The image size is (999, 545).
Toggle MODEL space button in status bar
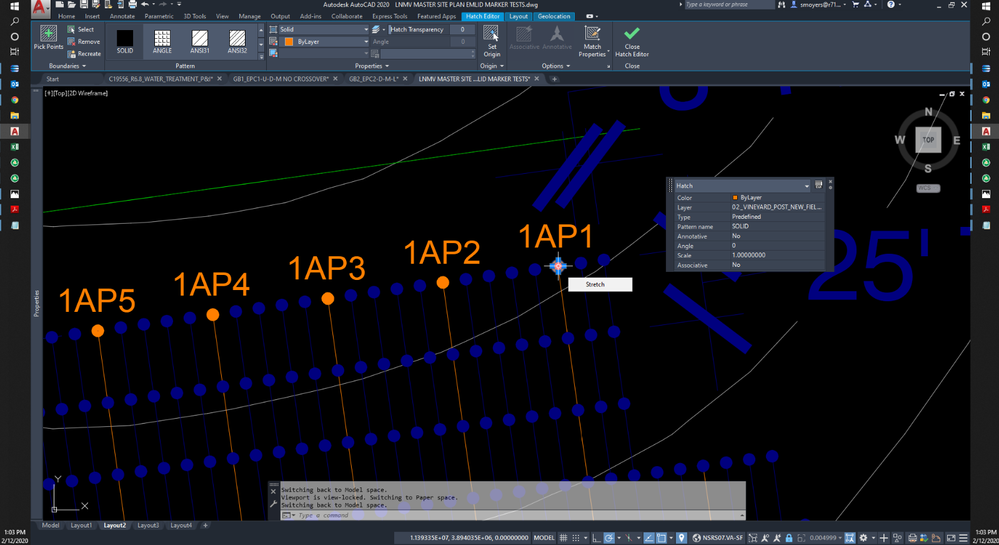(545, 538)
